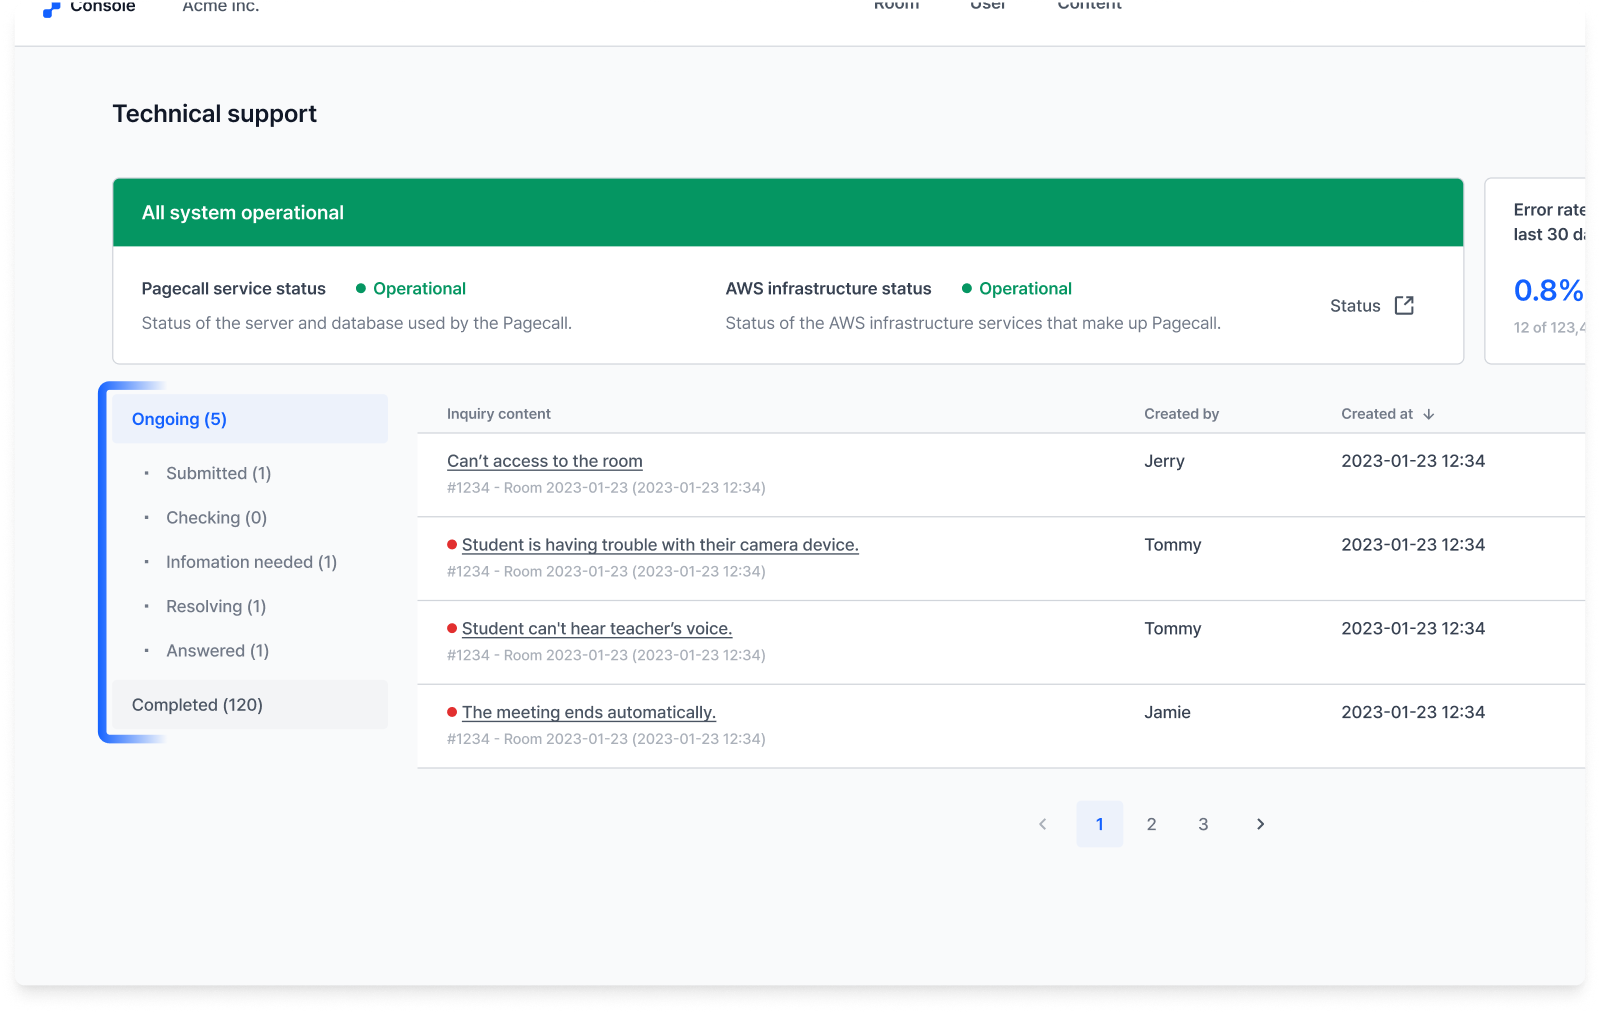Go to page 1
Image resolution: width=1600 pixels, height=1012 pixels.
[1100, 824]
